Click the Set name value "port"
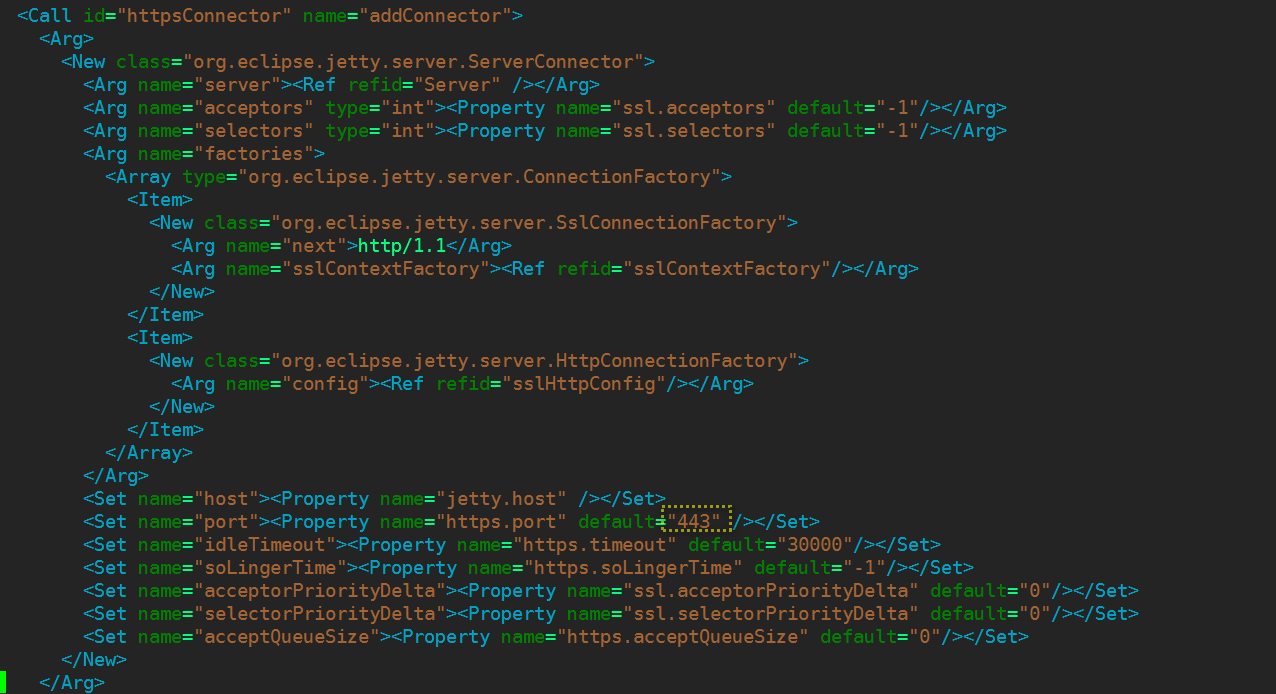 click(x=226, y=522)
